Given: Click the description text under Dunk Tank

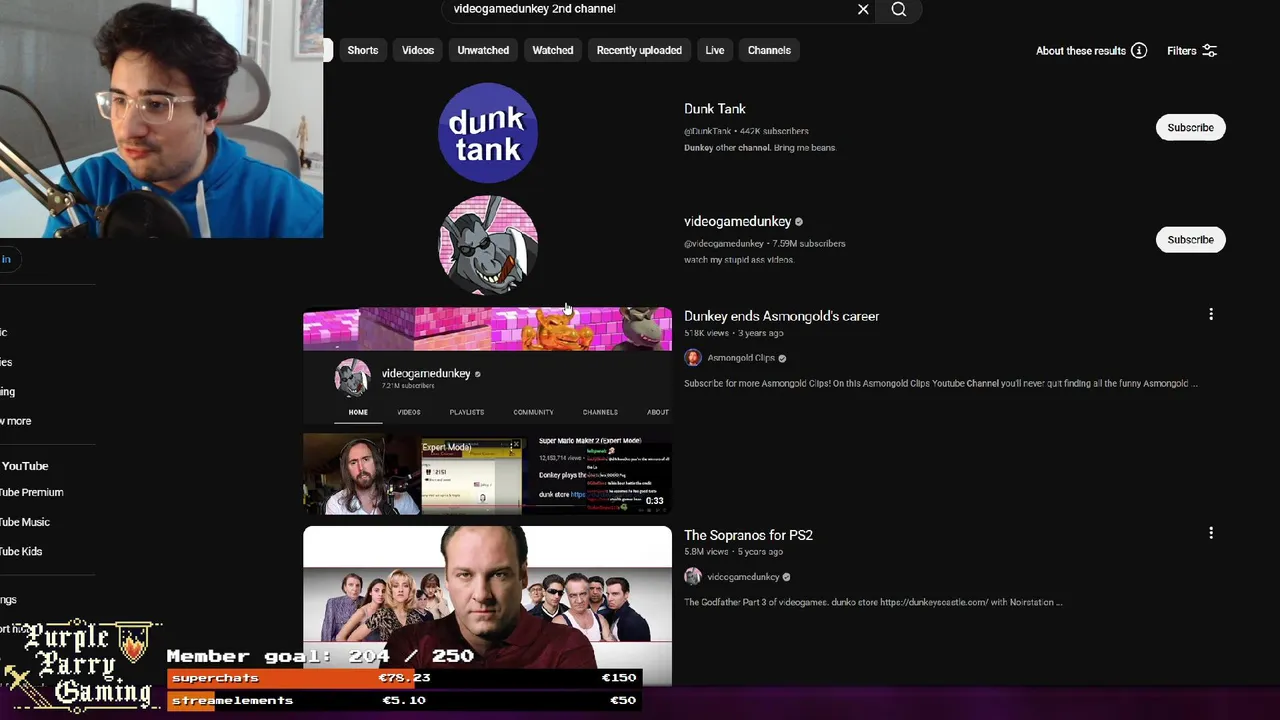Looking at the screenshot, I should tap(759, 148).
